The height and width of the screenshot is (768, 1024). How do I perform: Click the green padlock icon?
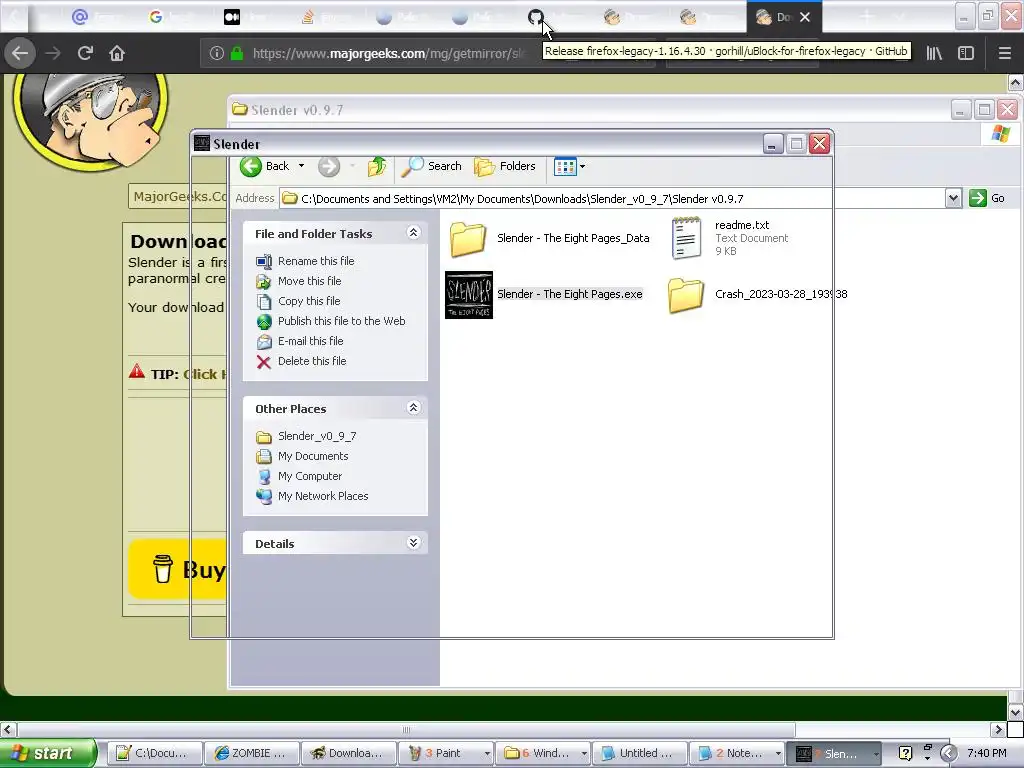(x=237, y=54)
